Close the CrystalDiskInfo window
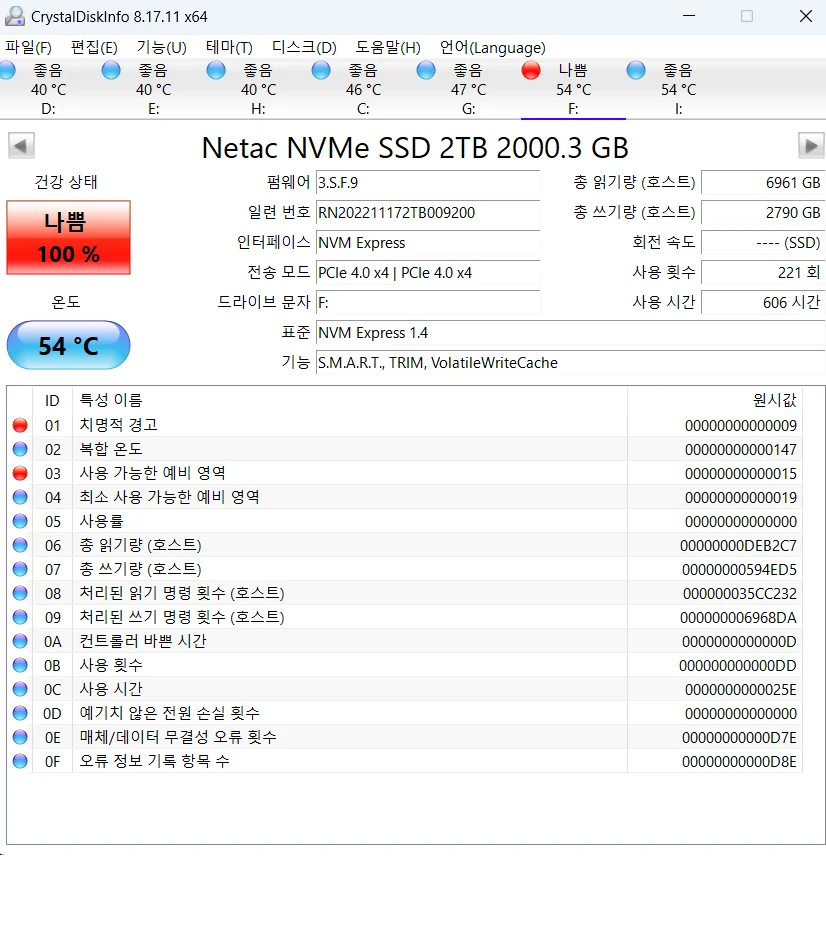The height and width of the screenshot is (933, 826). coord(806,16)
